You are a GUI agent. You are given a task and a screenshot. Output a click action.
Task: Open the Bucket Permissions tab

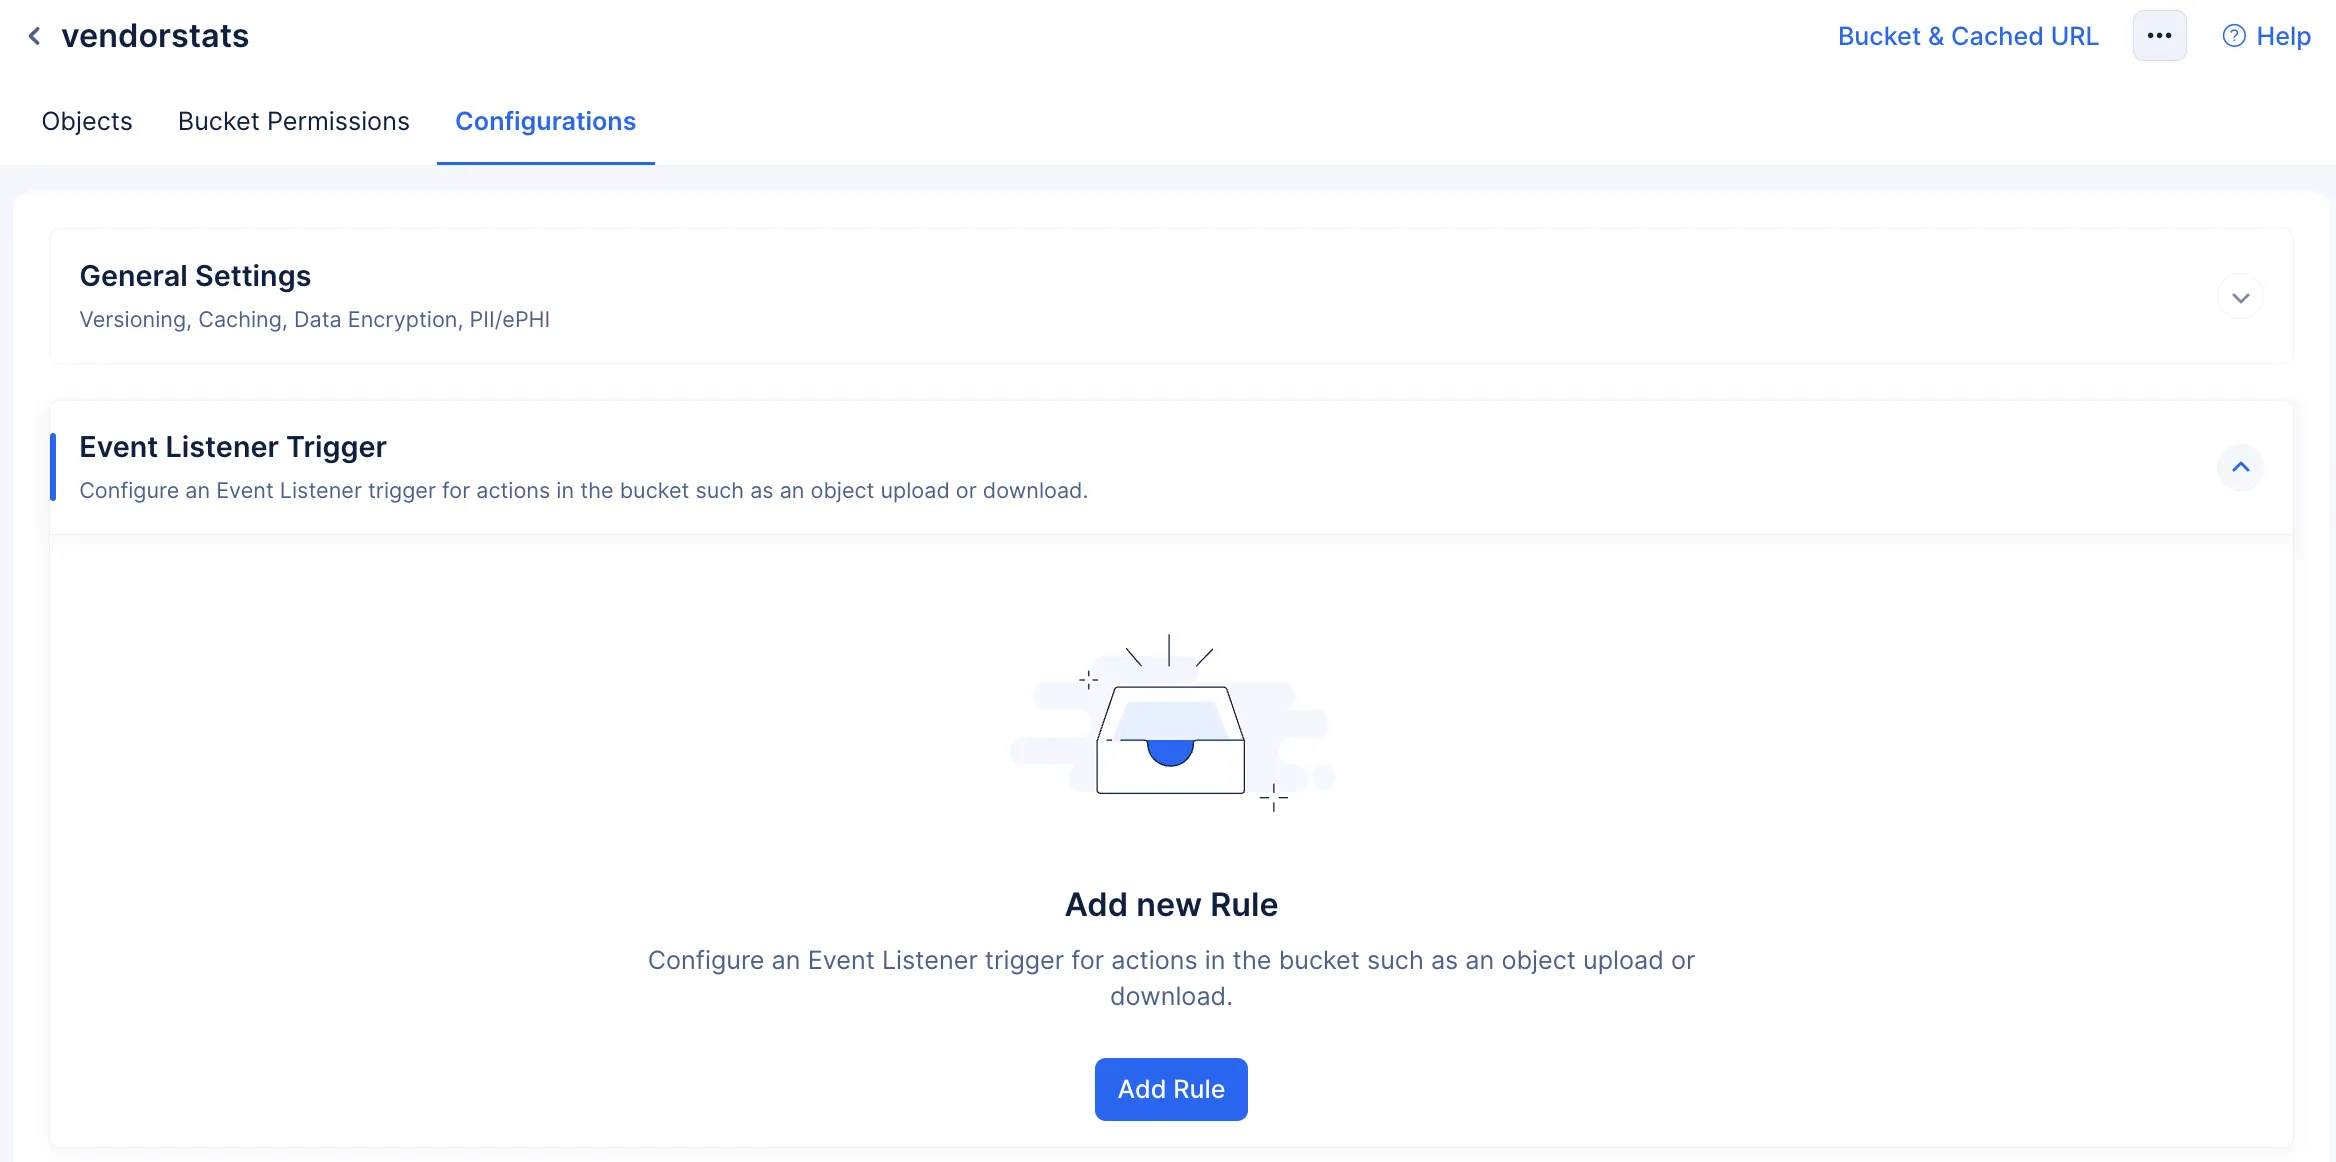point(294,121)
